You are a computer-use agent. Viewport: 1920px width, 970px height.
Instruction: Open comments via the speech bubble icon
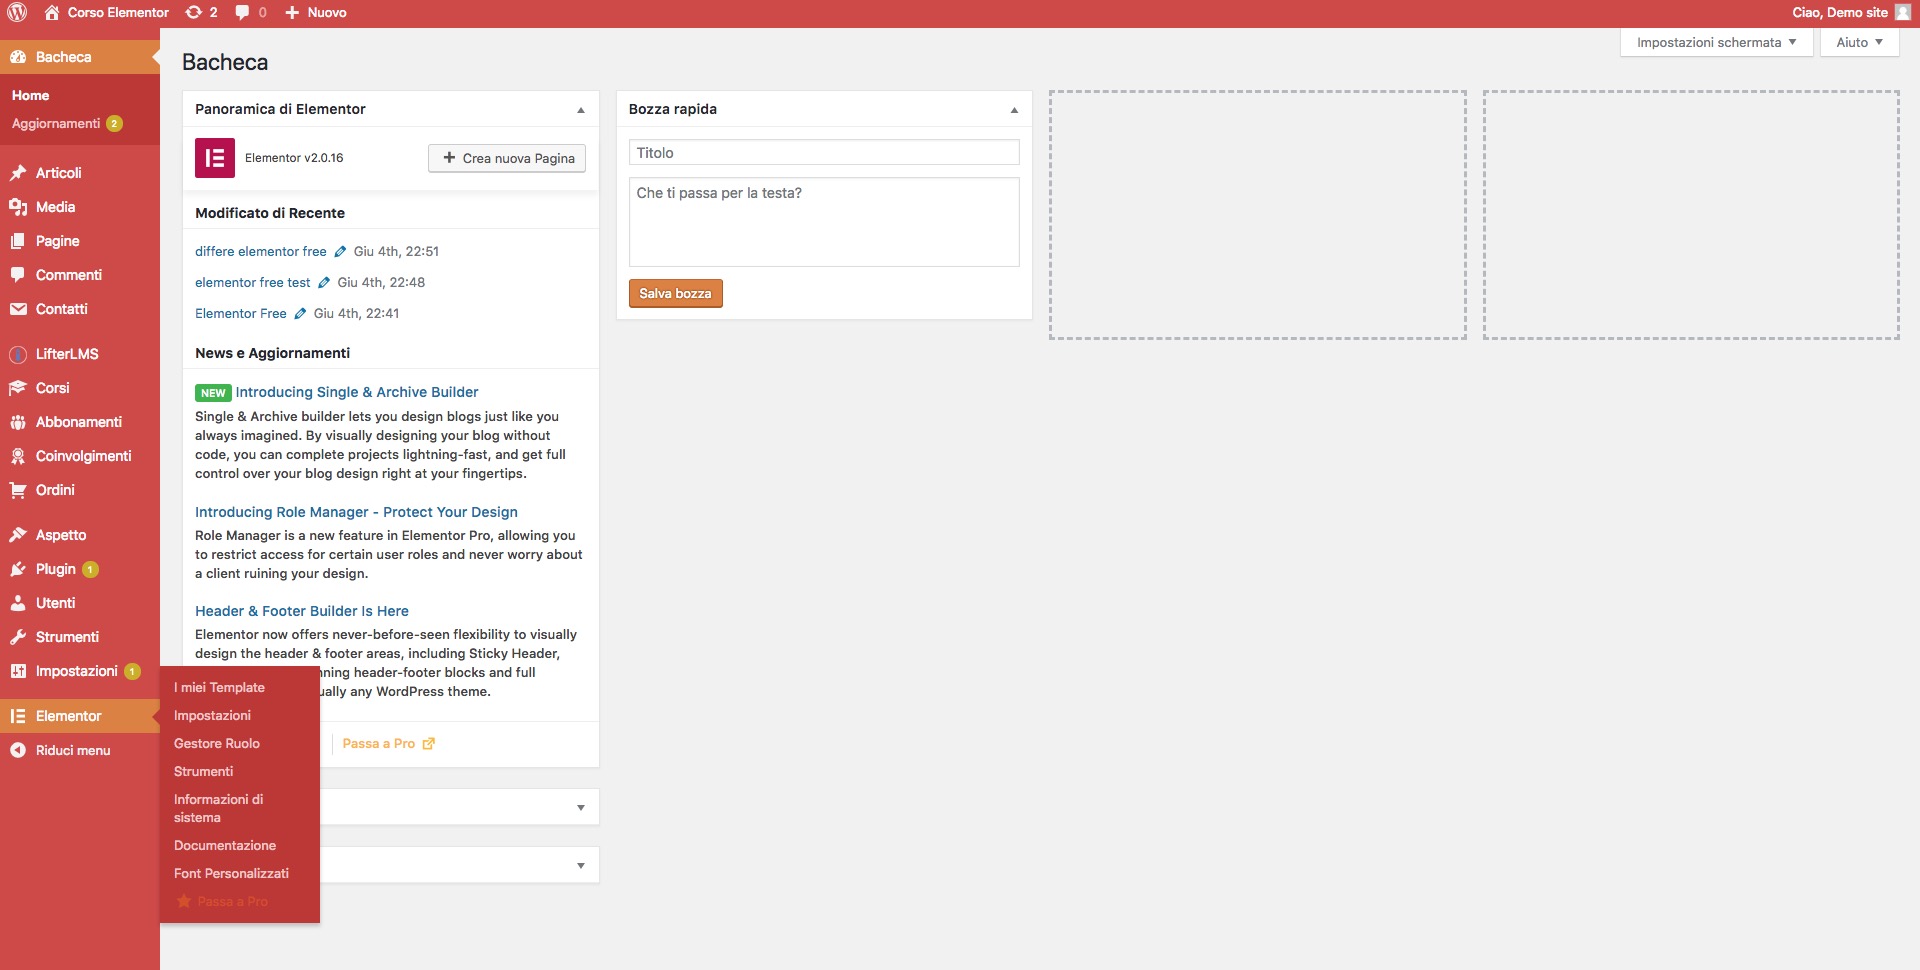[x=243, y=12]
